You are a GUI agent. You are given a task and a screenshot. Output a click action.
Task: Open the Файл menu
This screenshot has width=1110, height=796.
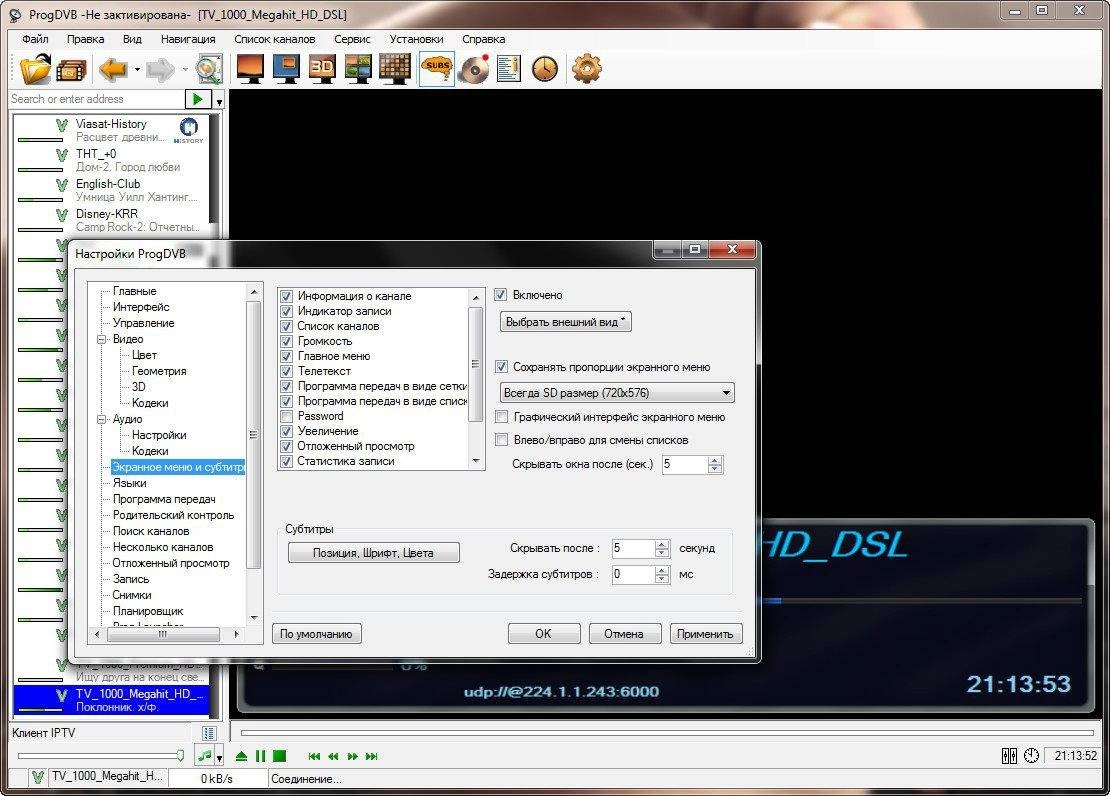35,39
